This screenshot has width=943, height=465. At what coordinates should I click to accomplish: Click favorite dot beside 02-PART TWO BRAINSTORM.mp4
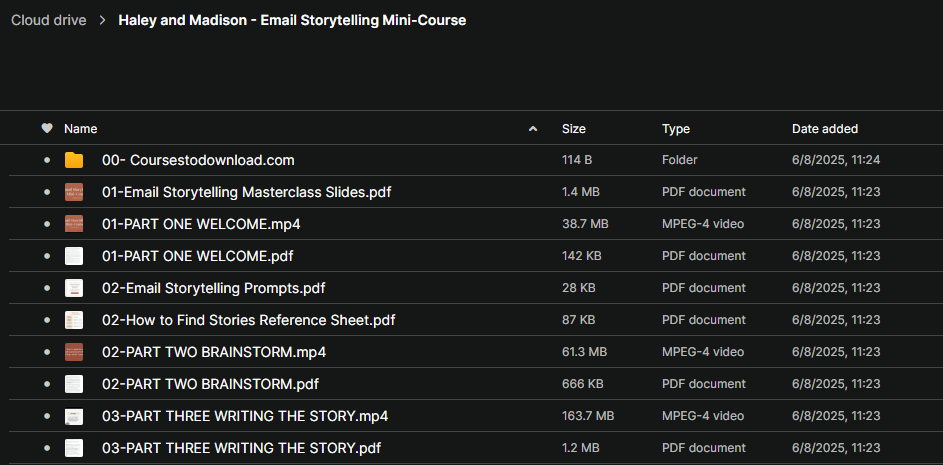tap(47, 351)
